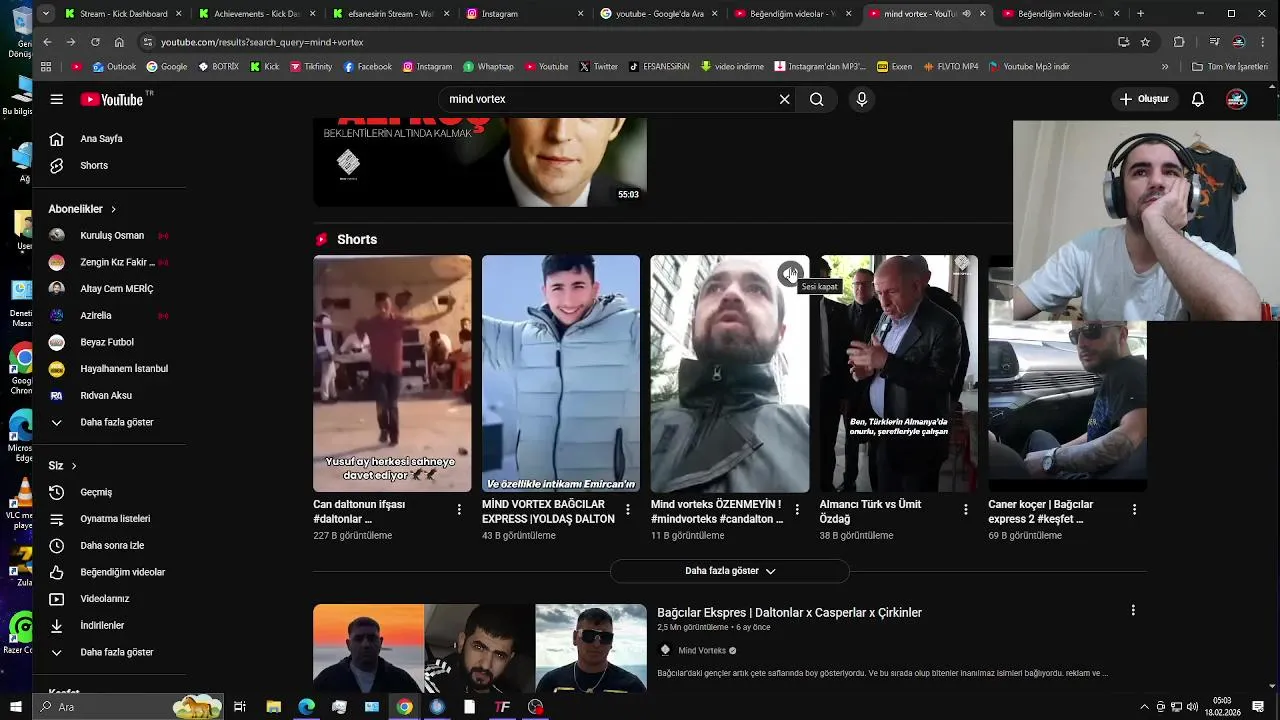Reload the page in Chrome
Screen dimensions: 1280x720
point(95,42)
